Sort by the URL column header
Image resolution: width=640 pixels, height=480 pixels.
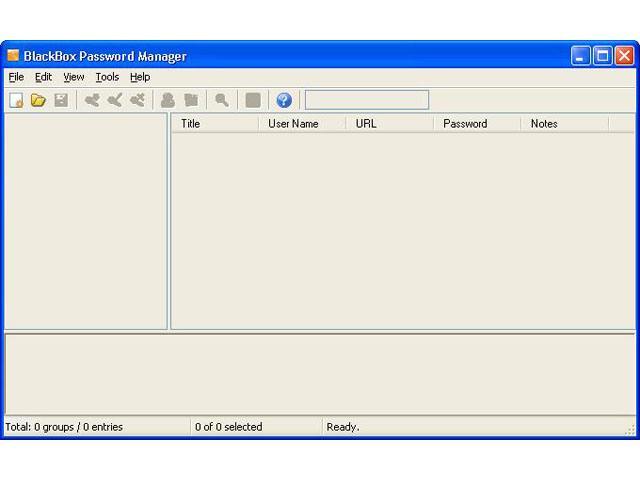(389, 124)
